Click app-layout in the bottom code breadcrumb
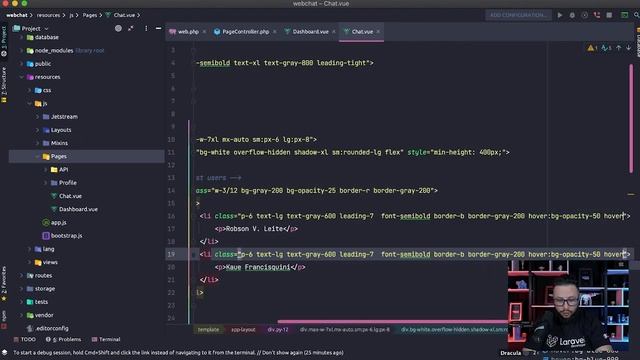Viewport: 640px width, 360px height. tap(243, 329)
